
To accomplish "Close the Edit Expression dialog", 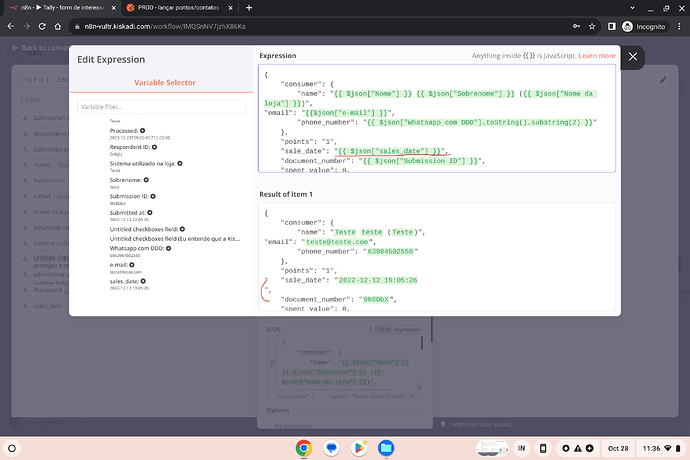I will [633, 58].
